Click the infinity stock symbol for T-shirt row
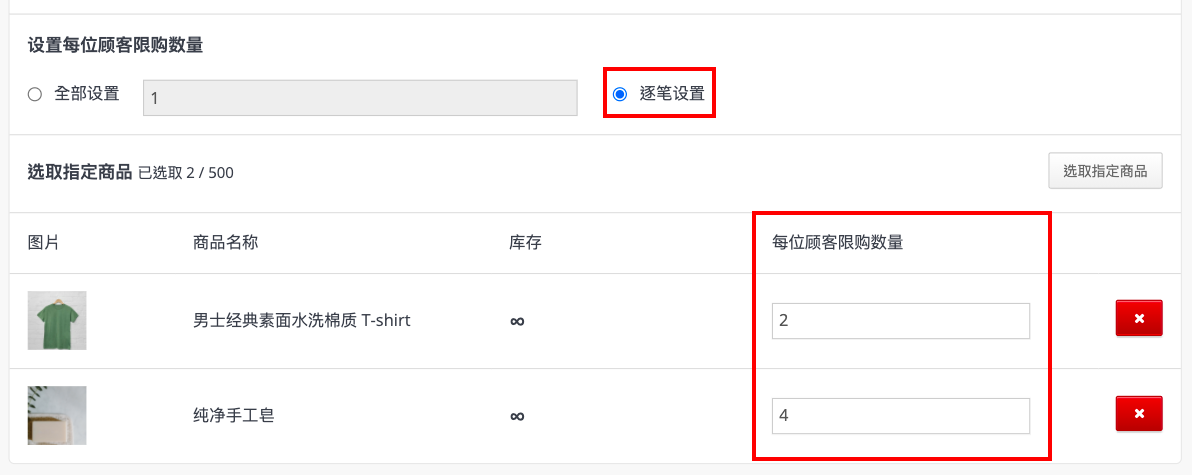This screenshot has width=1192, height=475. pyautogui.click(x=517, y=321)
